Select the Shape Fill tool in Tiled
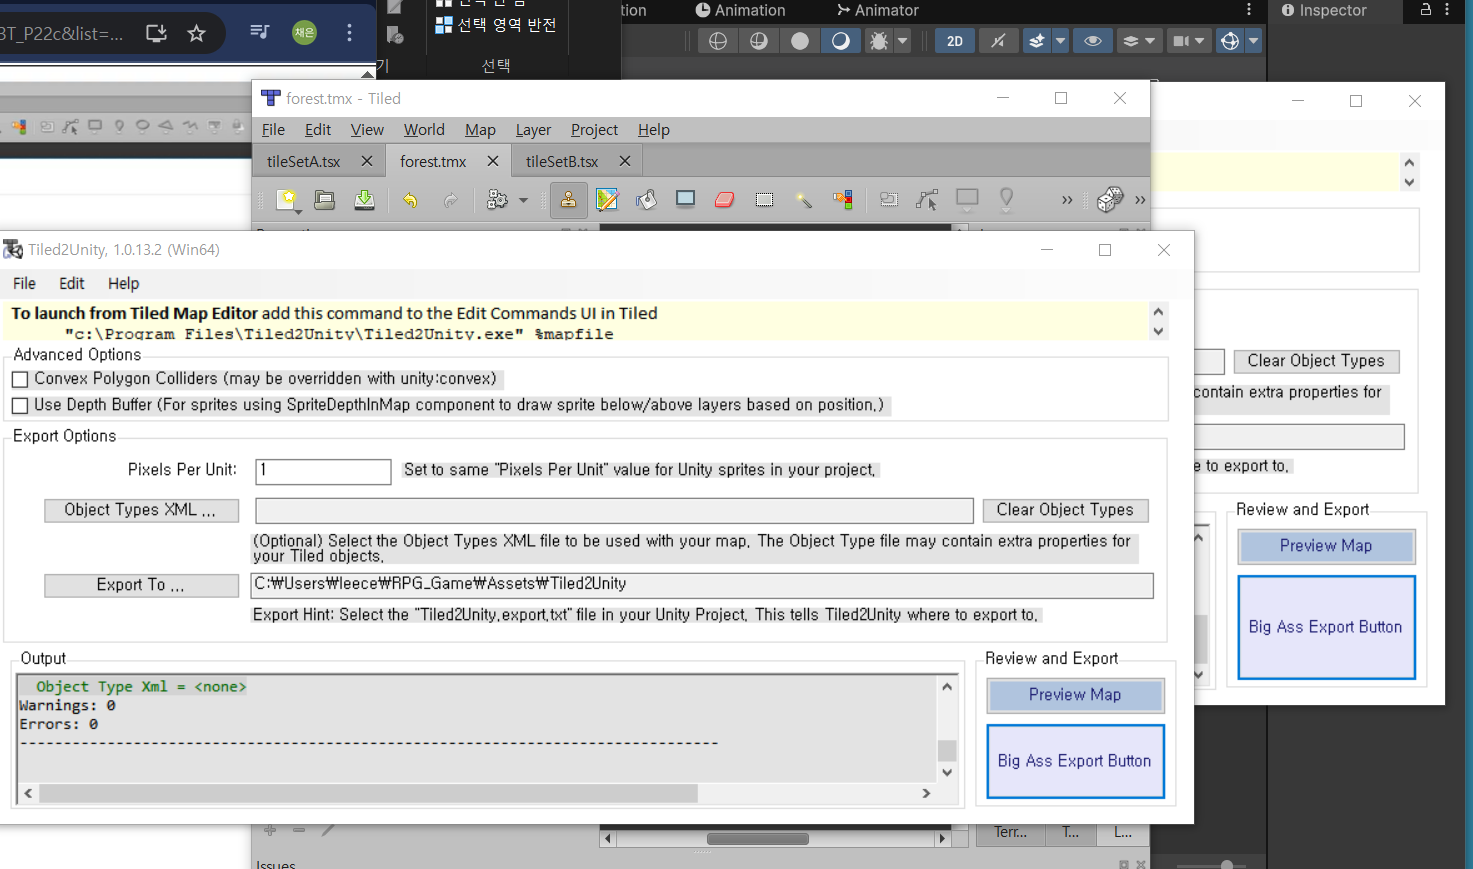This screenshot has width=1473, height=869. [x=685, y=199]
